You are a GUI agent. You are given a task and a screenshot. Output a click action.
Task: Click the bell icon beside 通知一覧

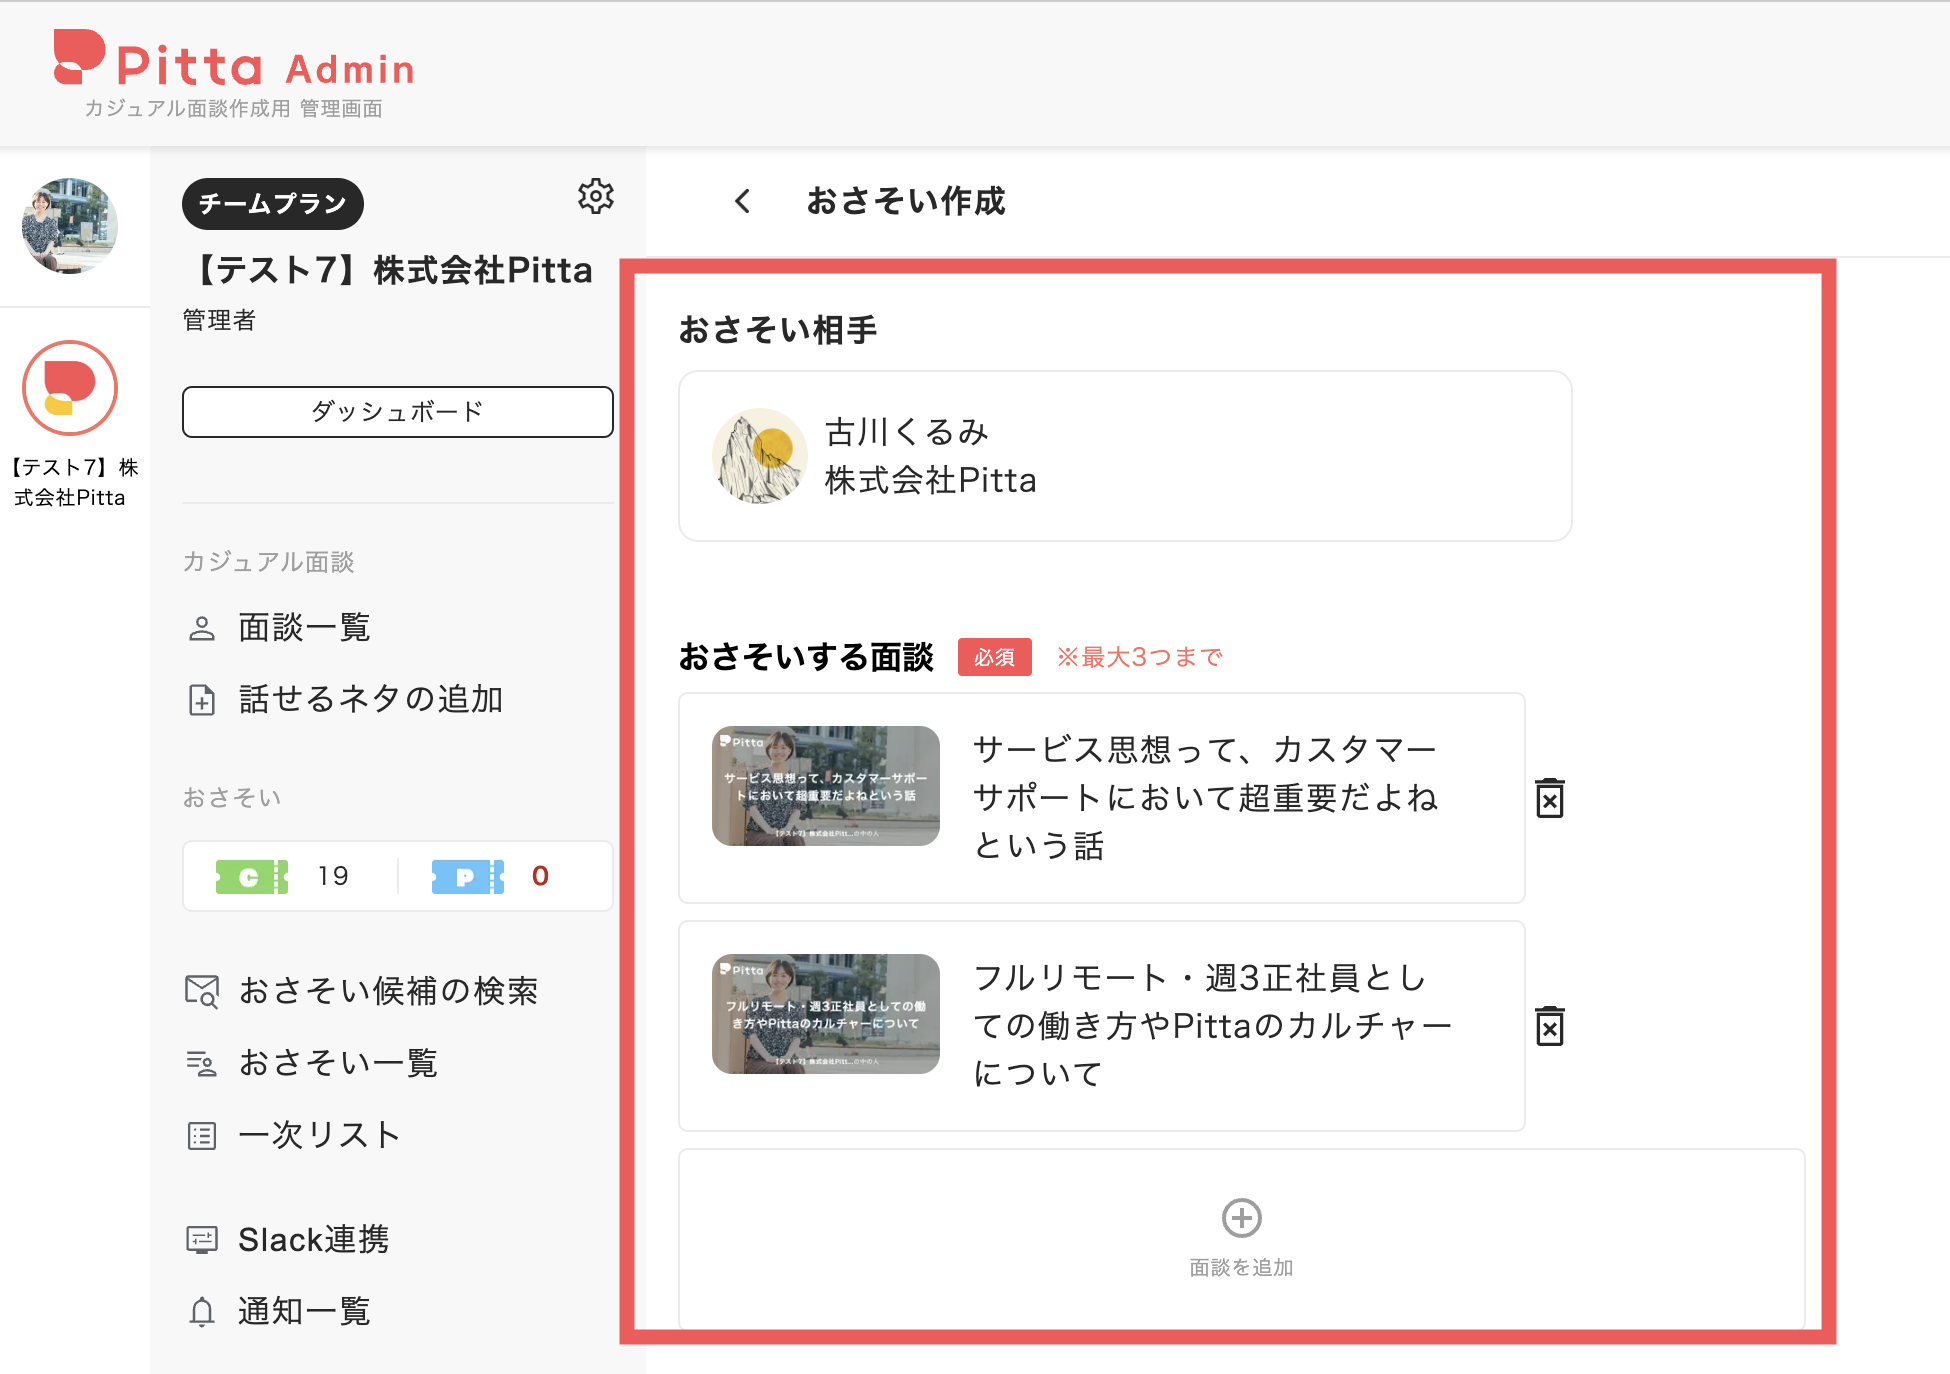tap(202, 1311)
